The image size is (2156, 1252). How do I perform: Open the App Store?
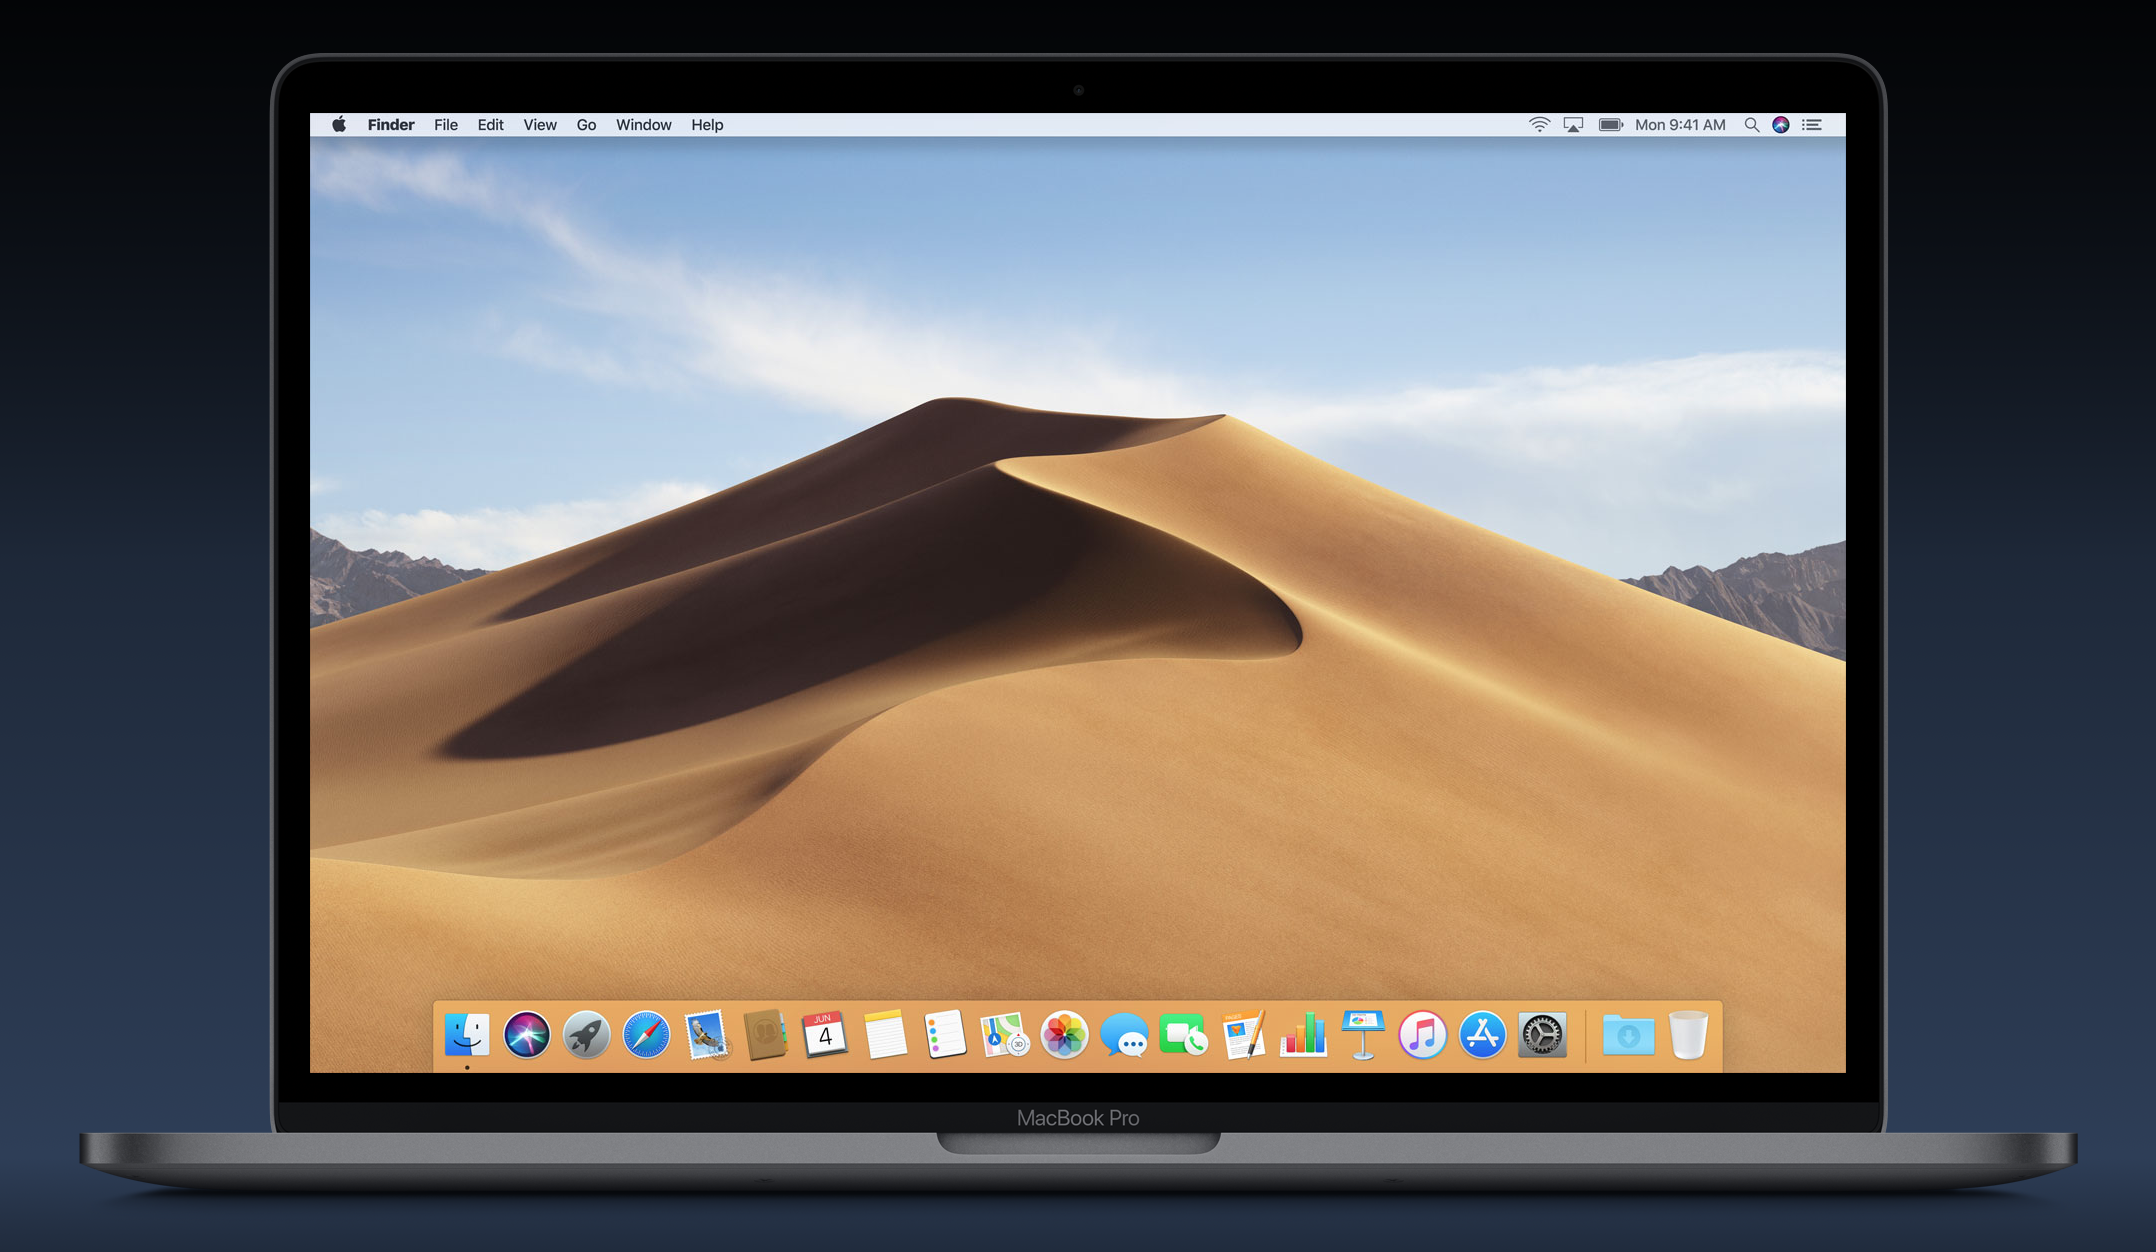point(1482,1035)
